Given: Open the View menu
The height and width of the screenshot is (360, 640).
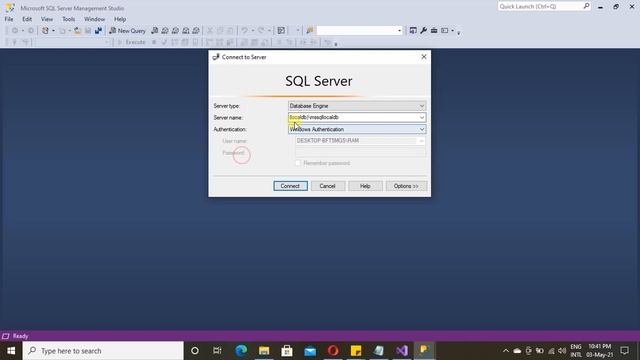Looking at the screenshot, I should click(x=47, y=19).
